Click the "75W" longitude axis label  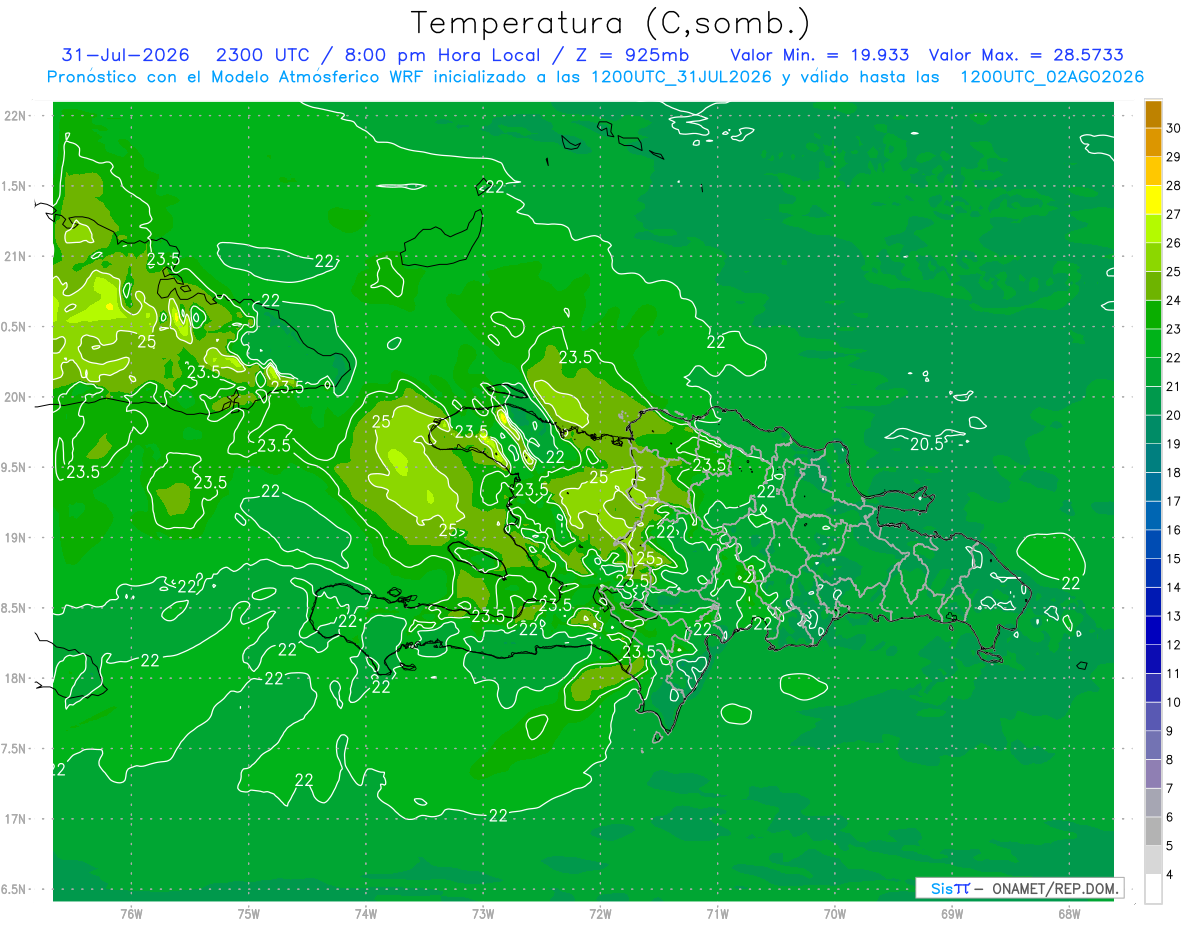(249, 914)
